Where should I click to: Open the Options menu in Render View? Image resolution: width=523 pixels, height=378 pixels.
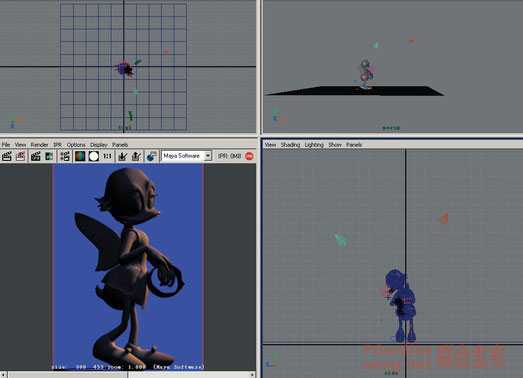click(76, 144)
